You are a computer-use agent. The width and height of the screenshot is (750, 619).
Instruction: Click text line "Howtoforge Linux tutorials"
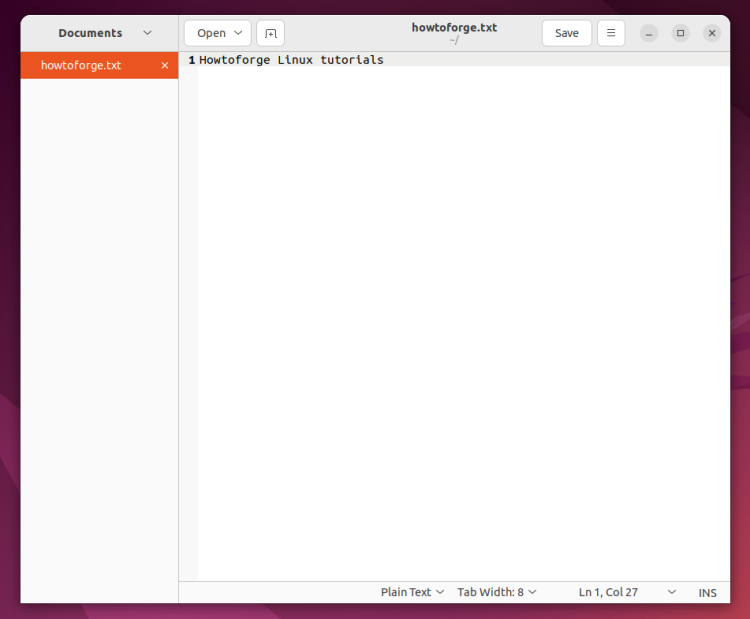(291, 60)
